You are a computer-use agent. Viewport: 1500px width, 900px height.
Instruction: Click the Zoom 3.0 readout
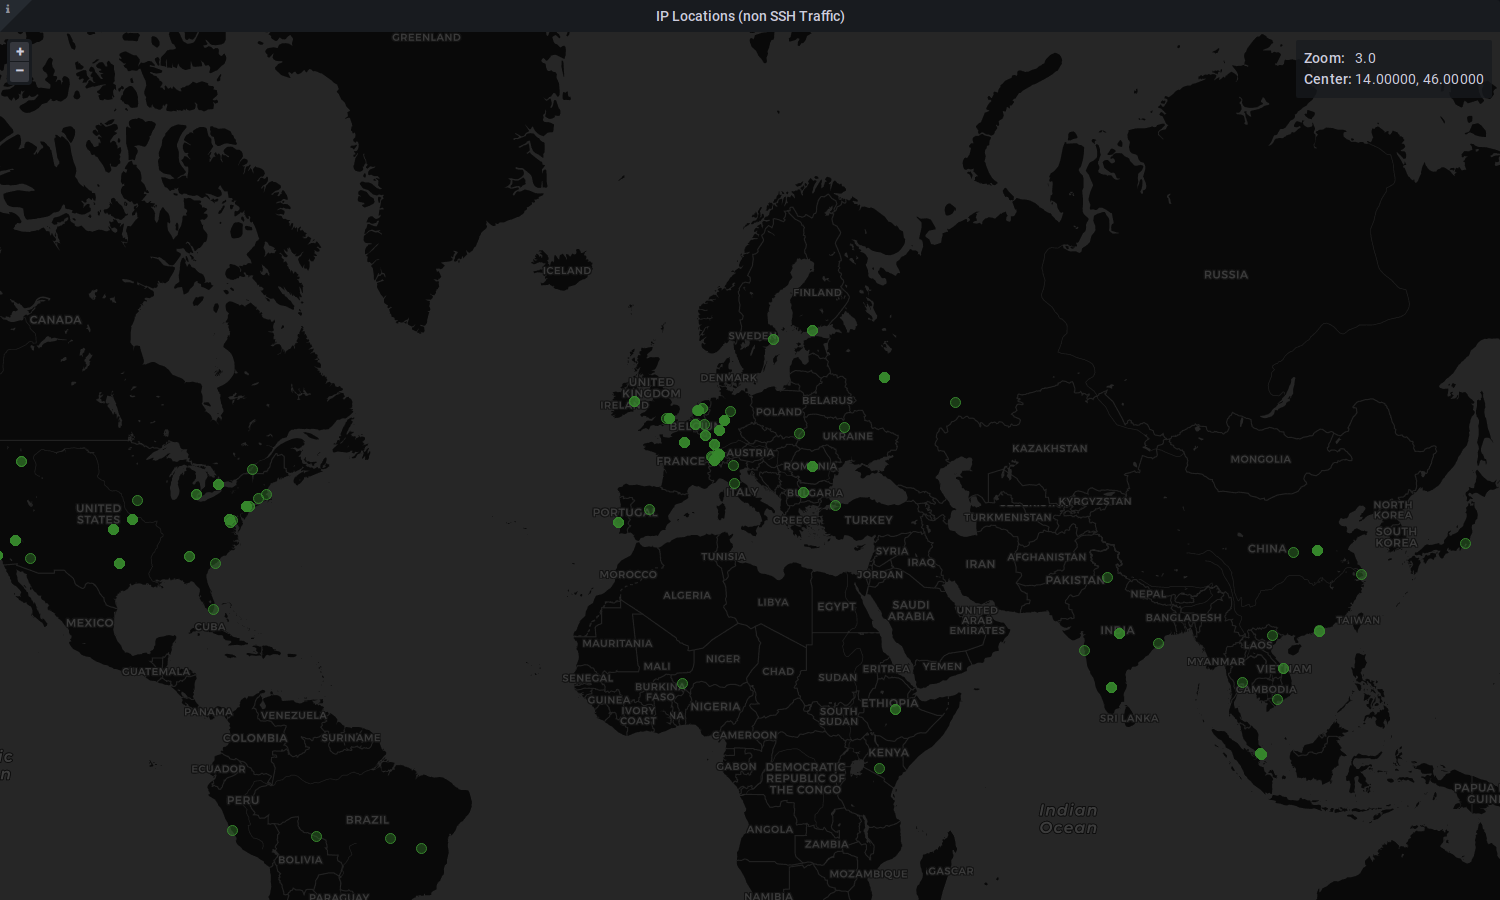click(x=1340, y=58)
